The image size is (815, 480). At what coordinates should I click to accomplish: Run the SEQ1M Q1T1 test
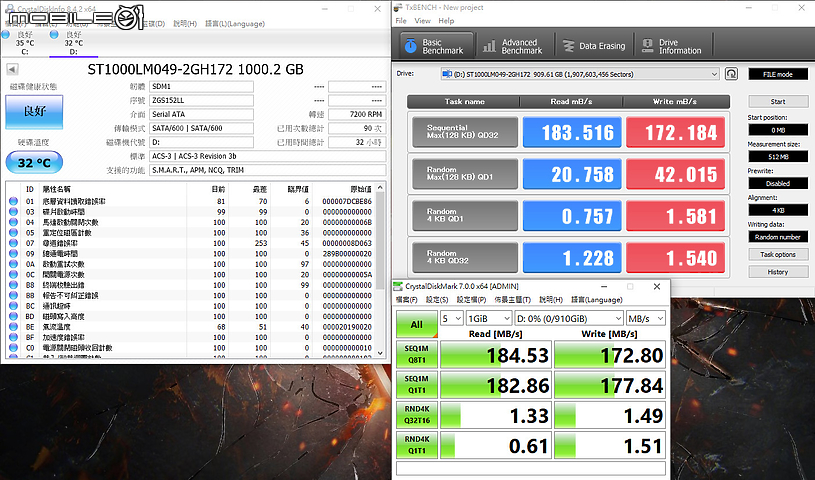pyautogui.click(x=417, y=384)
